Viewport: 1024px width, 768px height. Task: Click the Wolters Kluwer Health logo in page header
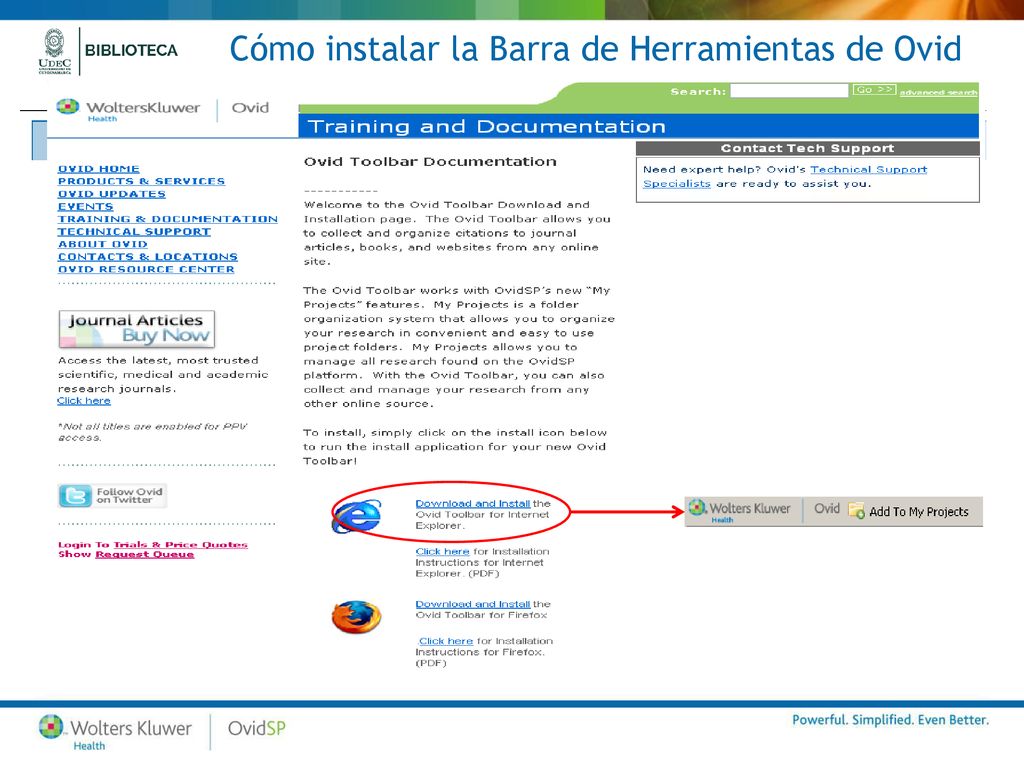[129, 109]
